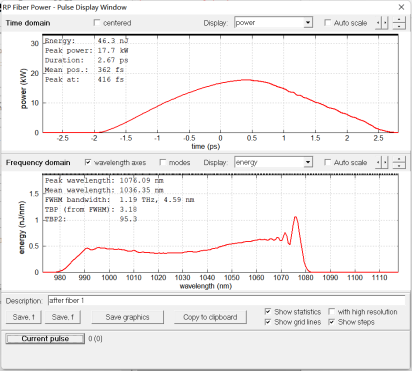The width and height of the screenshot is (412, 372).
Task: Click the 'TBP2: 95.3' statistic
Action: click(91, 219)
